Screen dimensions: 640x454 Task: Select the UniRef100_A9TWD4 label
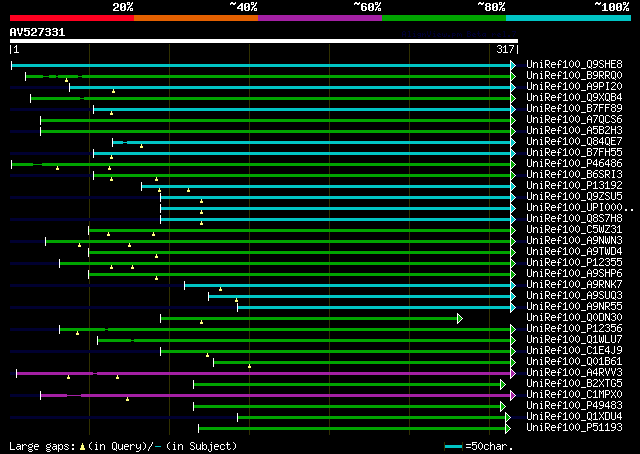(574, 252)
